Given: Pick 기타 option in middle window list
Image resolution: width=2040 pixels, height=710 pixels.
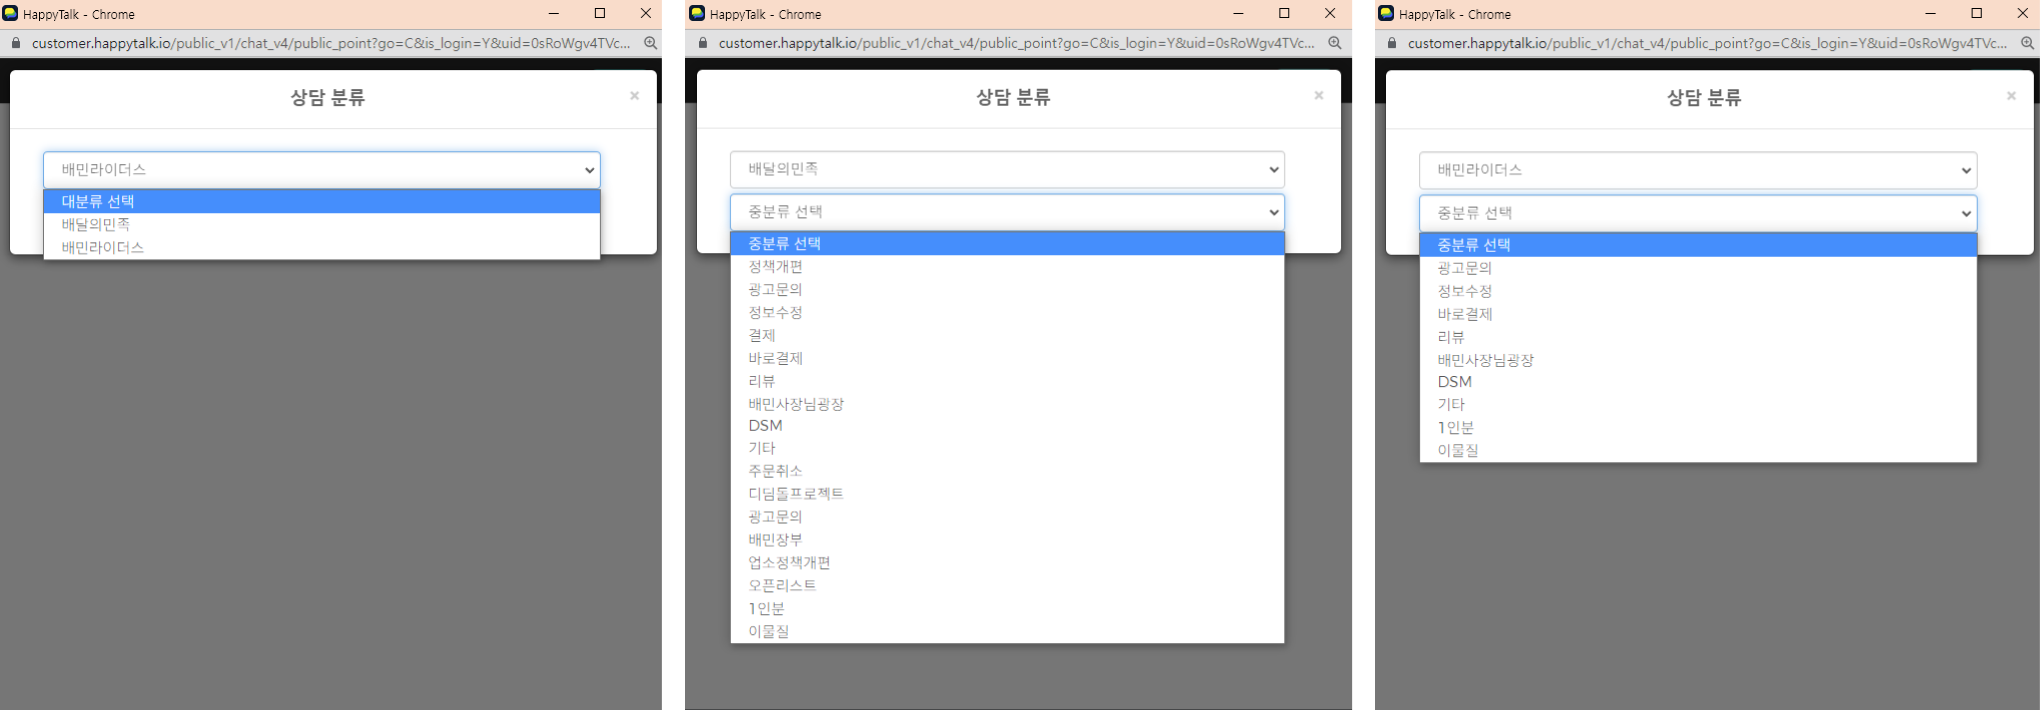Looking at the screenshot, I should tap(1007, 448).
